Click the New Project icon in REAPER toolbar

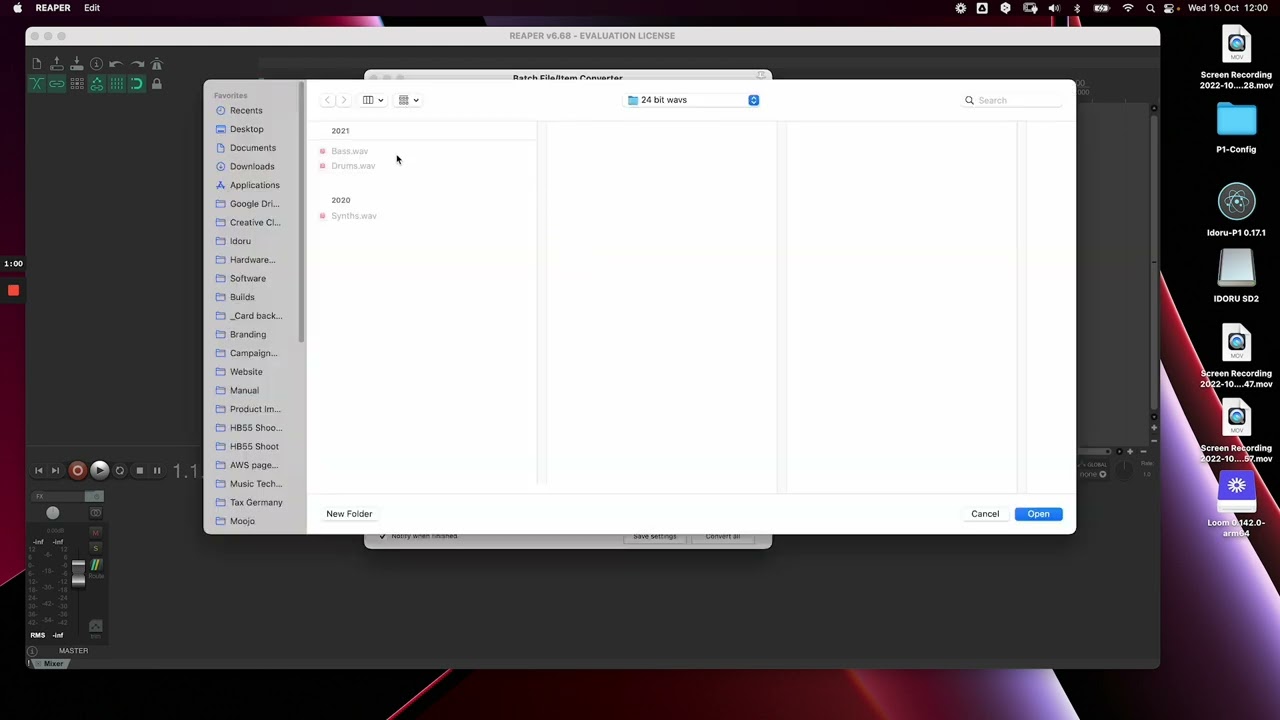37,64
